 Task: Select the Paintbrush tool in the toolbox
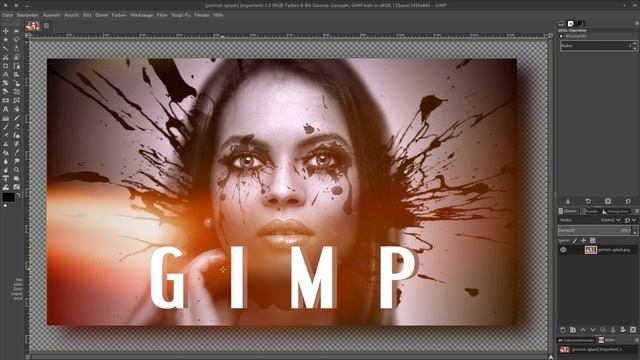pos(5,127)
